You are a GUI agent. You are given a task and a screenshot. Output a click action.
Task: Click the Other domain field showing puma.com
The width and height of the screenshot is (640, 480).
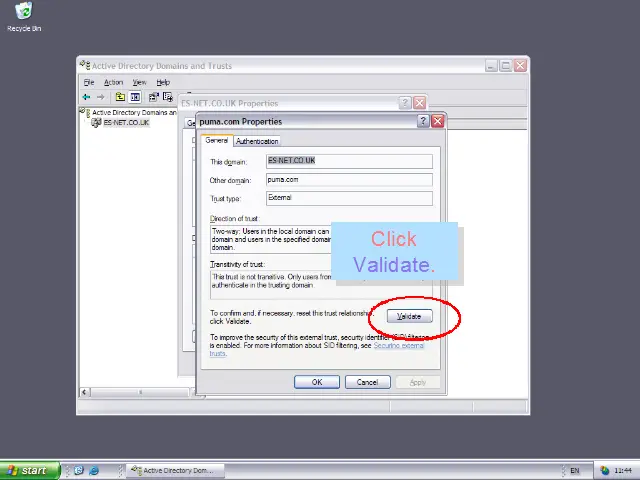point(349,180)
